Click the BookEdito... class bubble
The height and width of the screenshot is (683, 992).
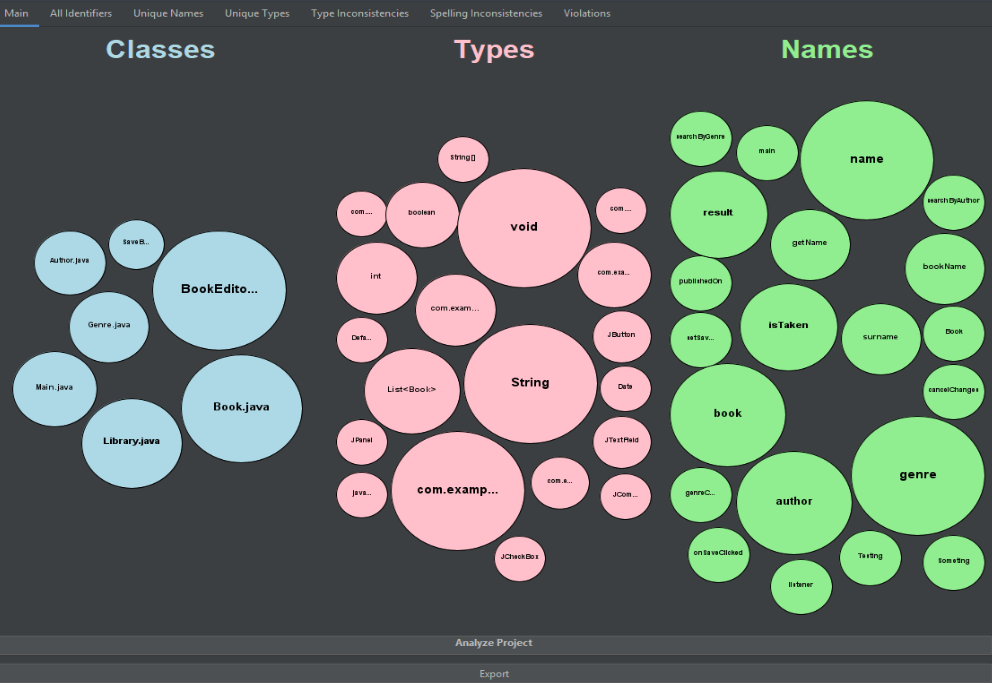[x=219, y=290]
